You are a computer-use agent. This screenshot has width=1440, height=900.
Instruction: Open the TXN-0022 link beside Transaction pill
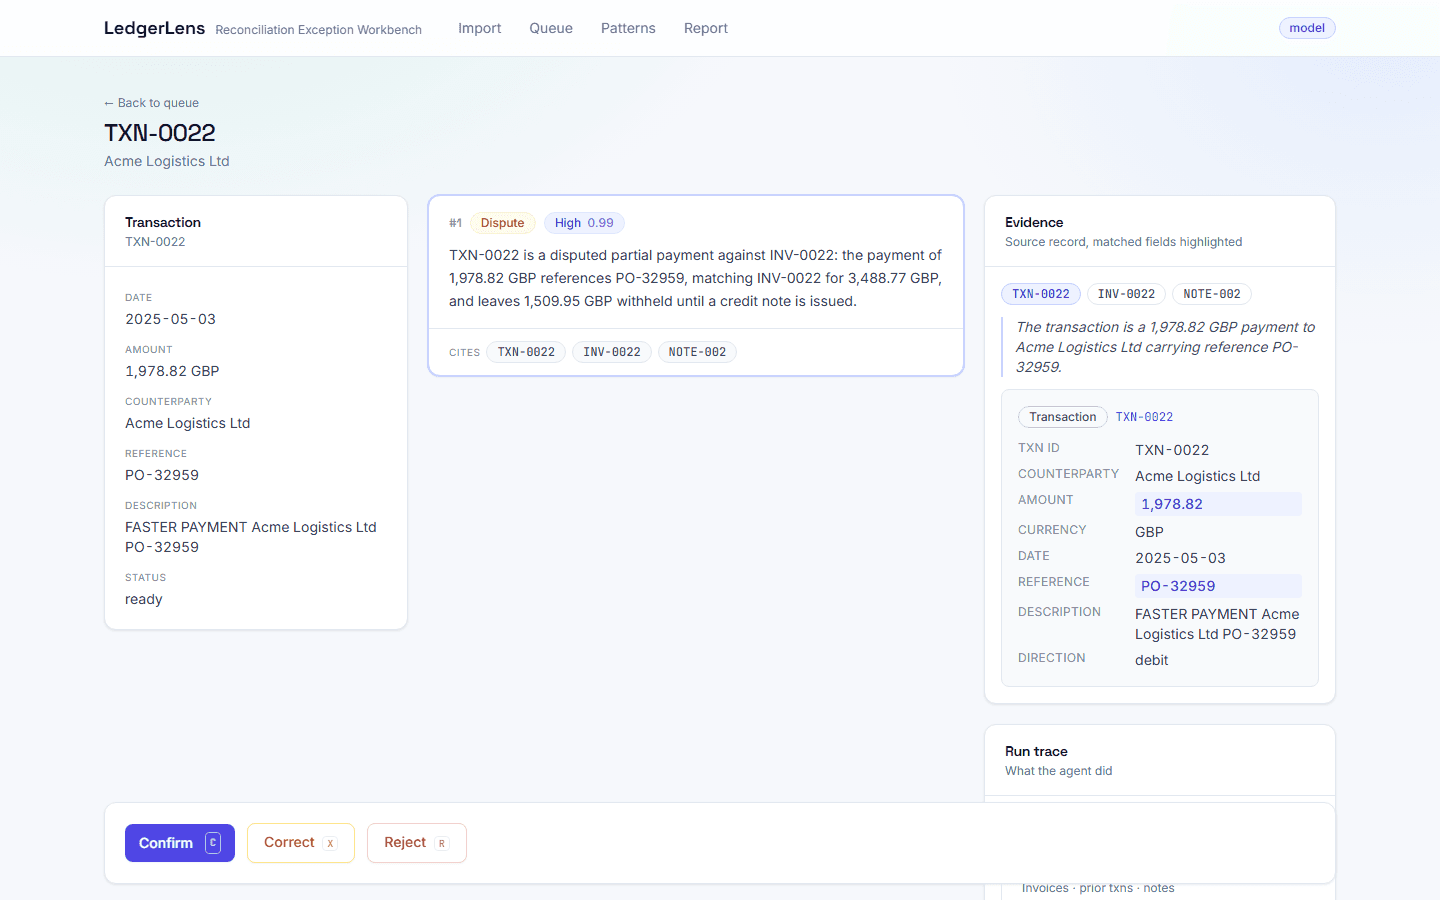click(1144, 417)
